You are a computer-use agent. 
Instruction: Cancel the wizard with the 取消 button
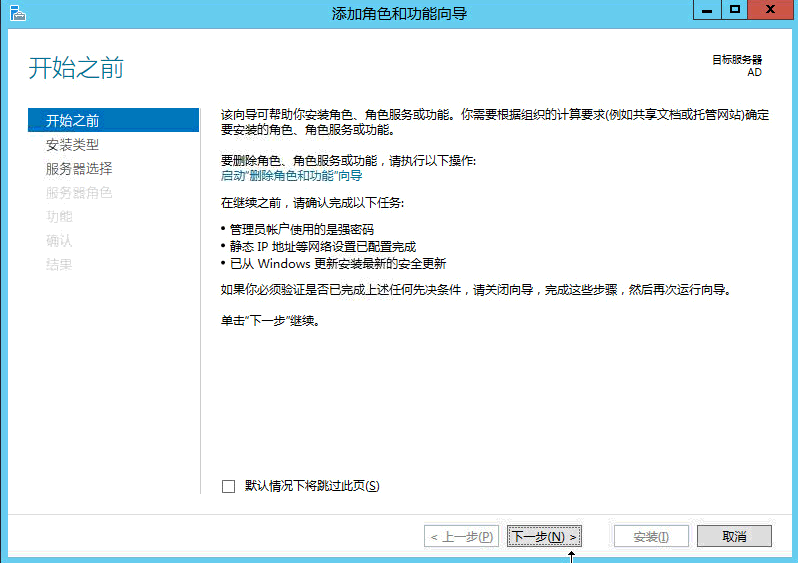(x=734, y=537)
